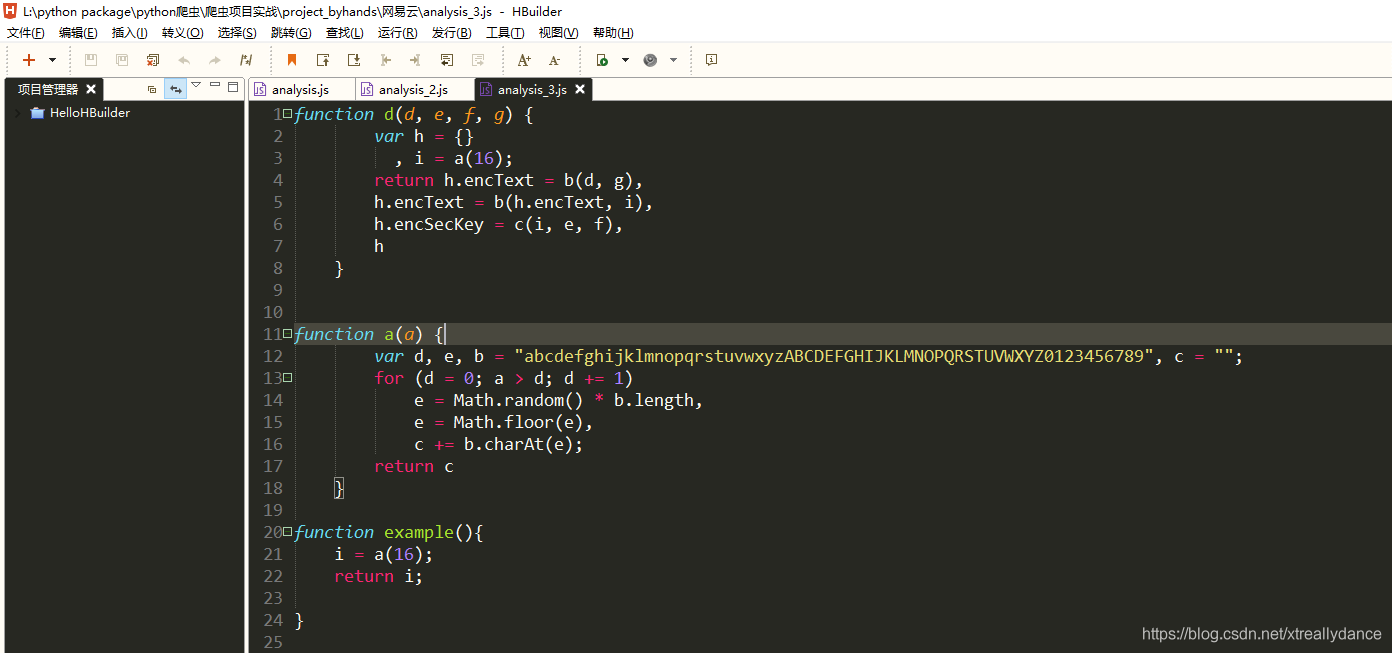Decrease font size with A- icon
This screenshot has width=1392, height=653.
555,60
